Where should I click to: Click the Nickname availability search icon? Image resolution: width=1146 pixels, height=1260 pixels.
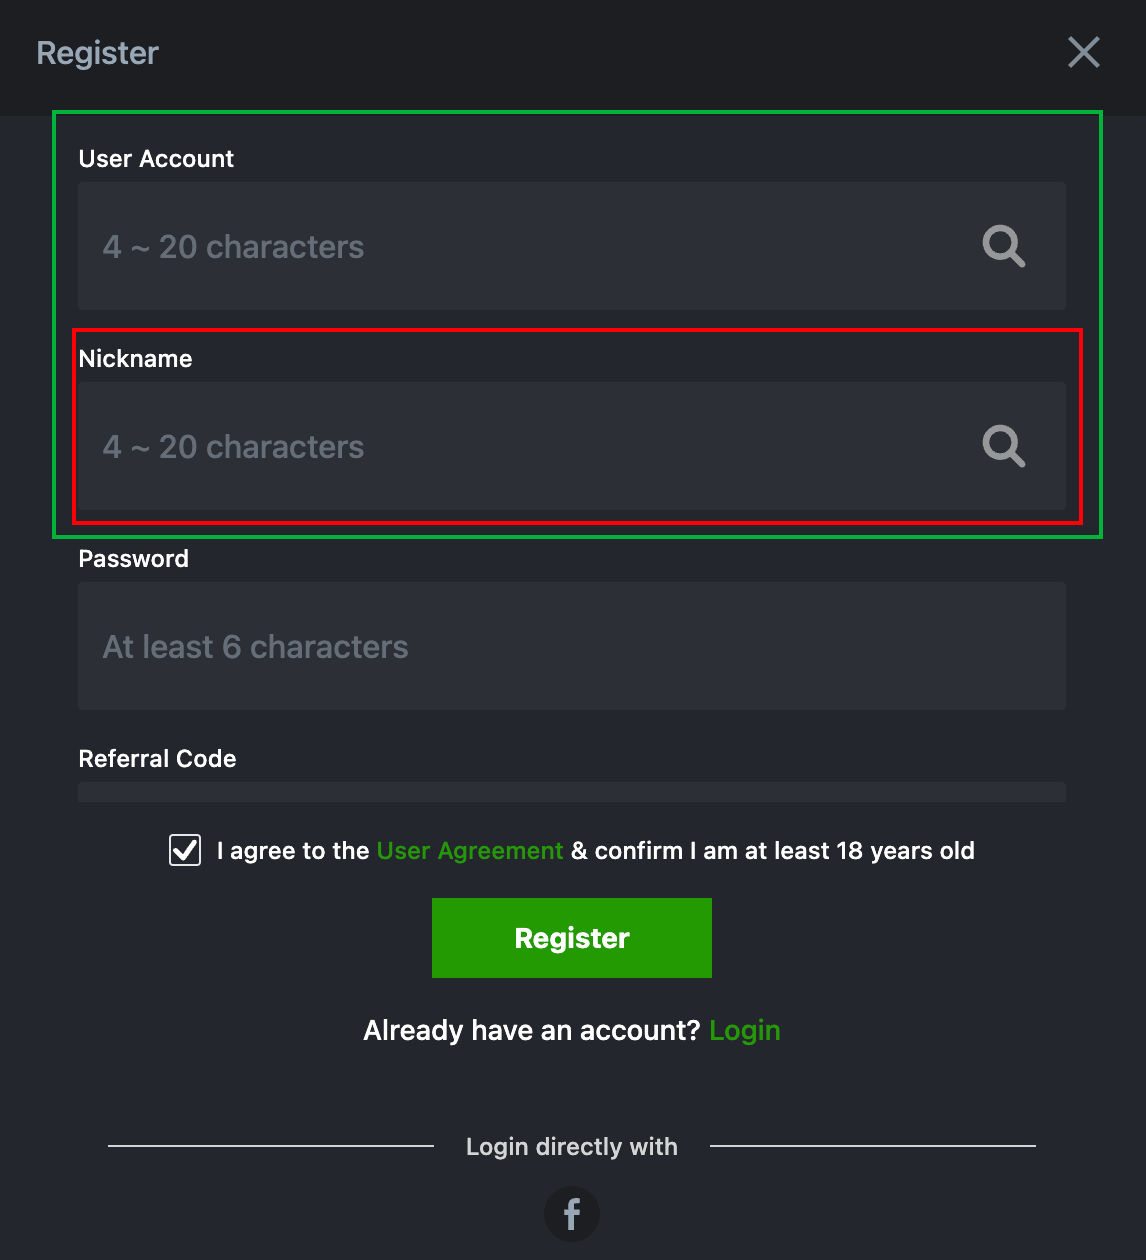tap(1003, 446)
